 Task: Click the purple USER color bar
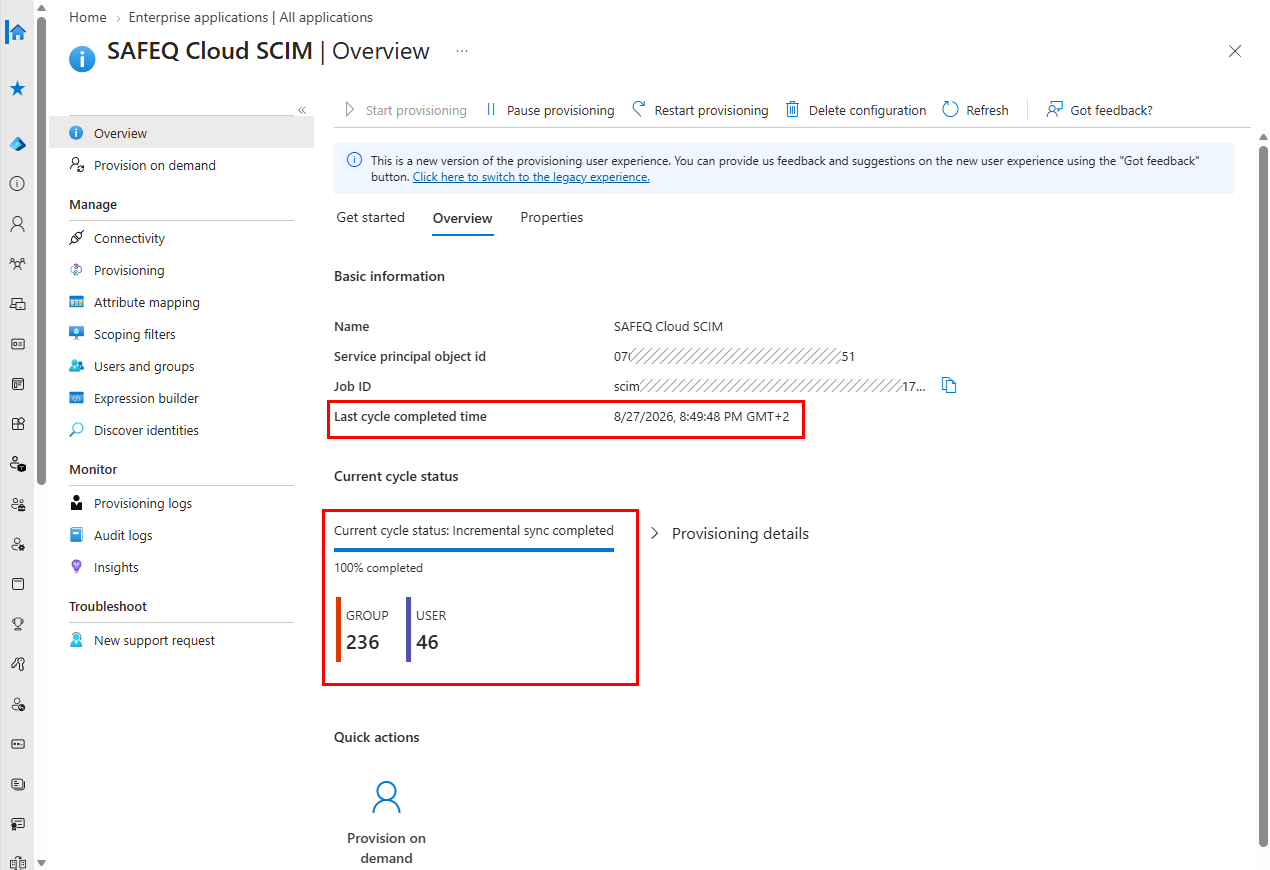click(x=408, y=629)
